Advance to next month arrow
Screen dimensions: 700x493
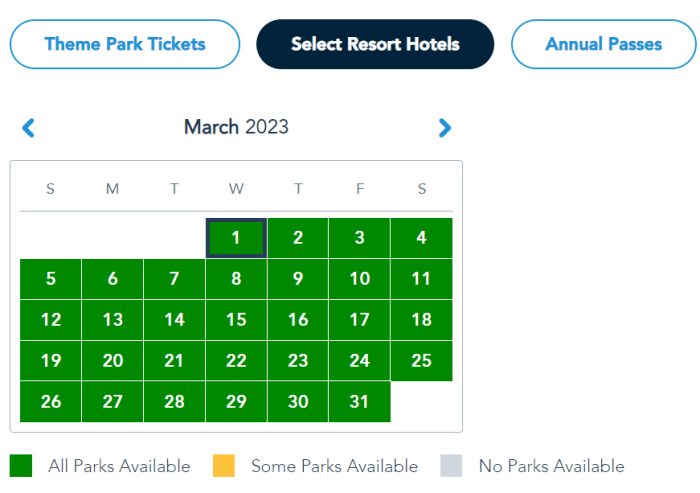pos(445,128)
